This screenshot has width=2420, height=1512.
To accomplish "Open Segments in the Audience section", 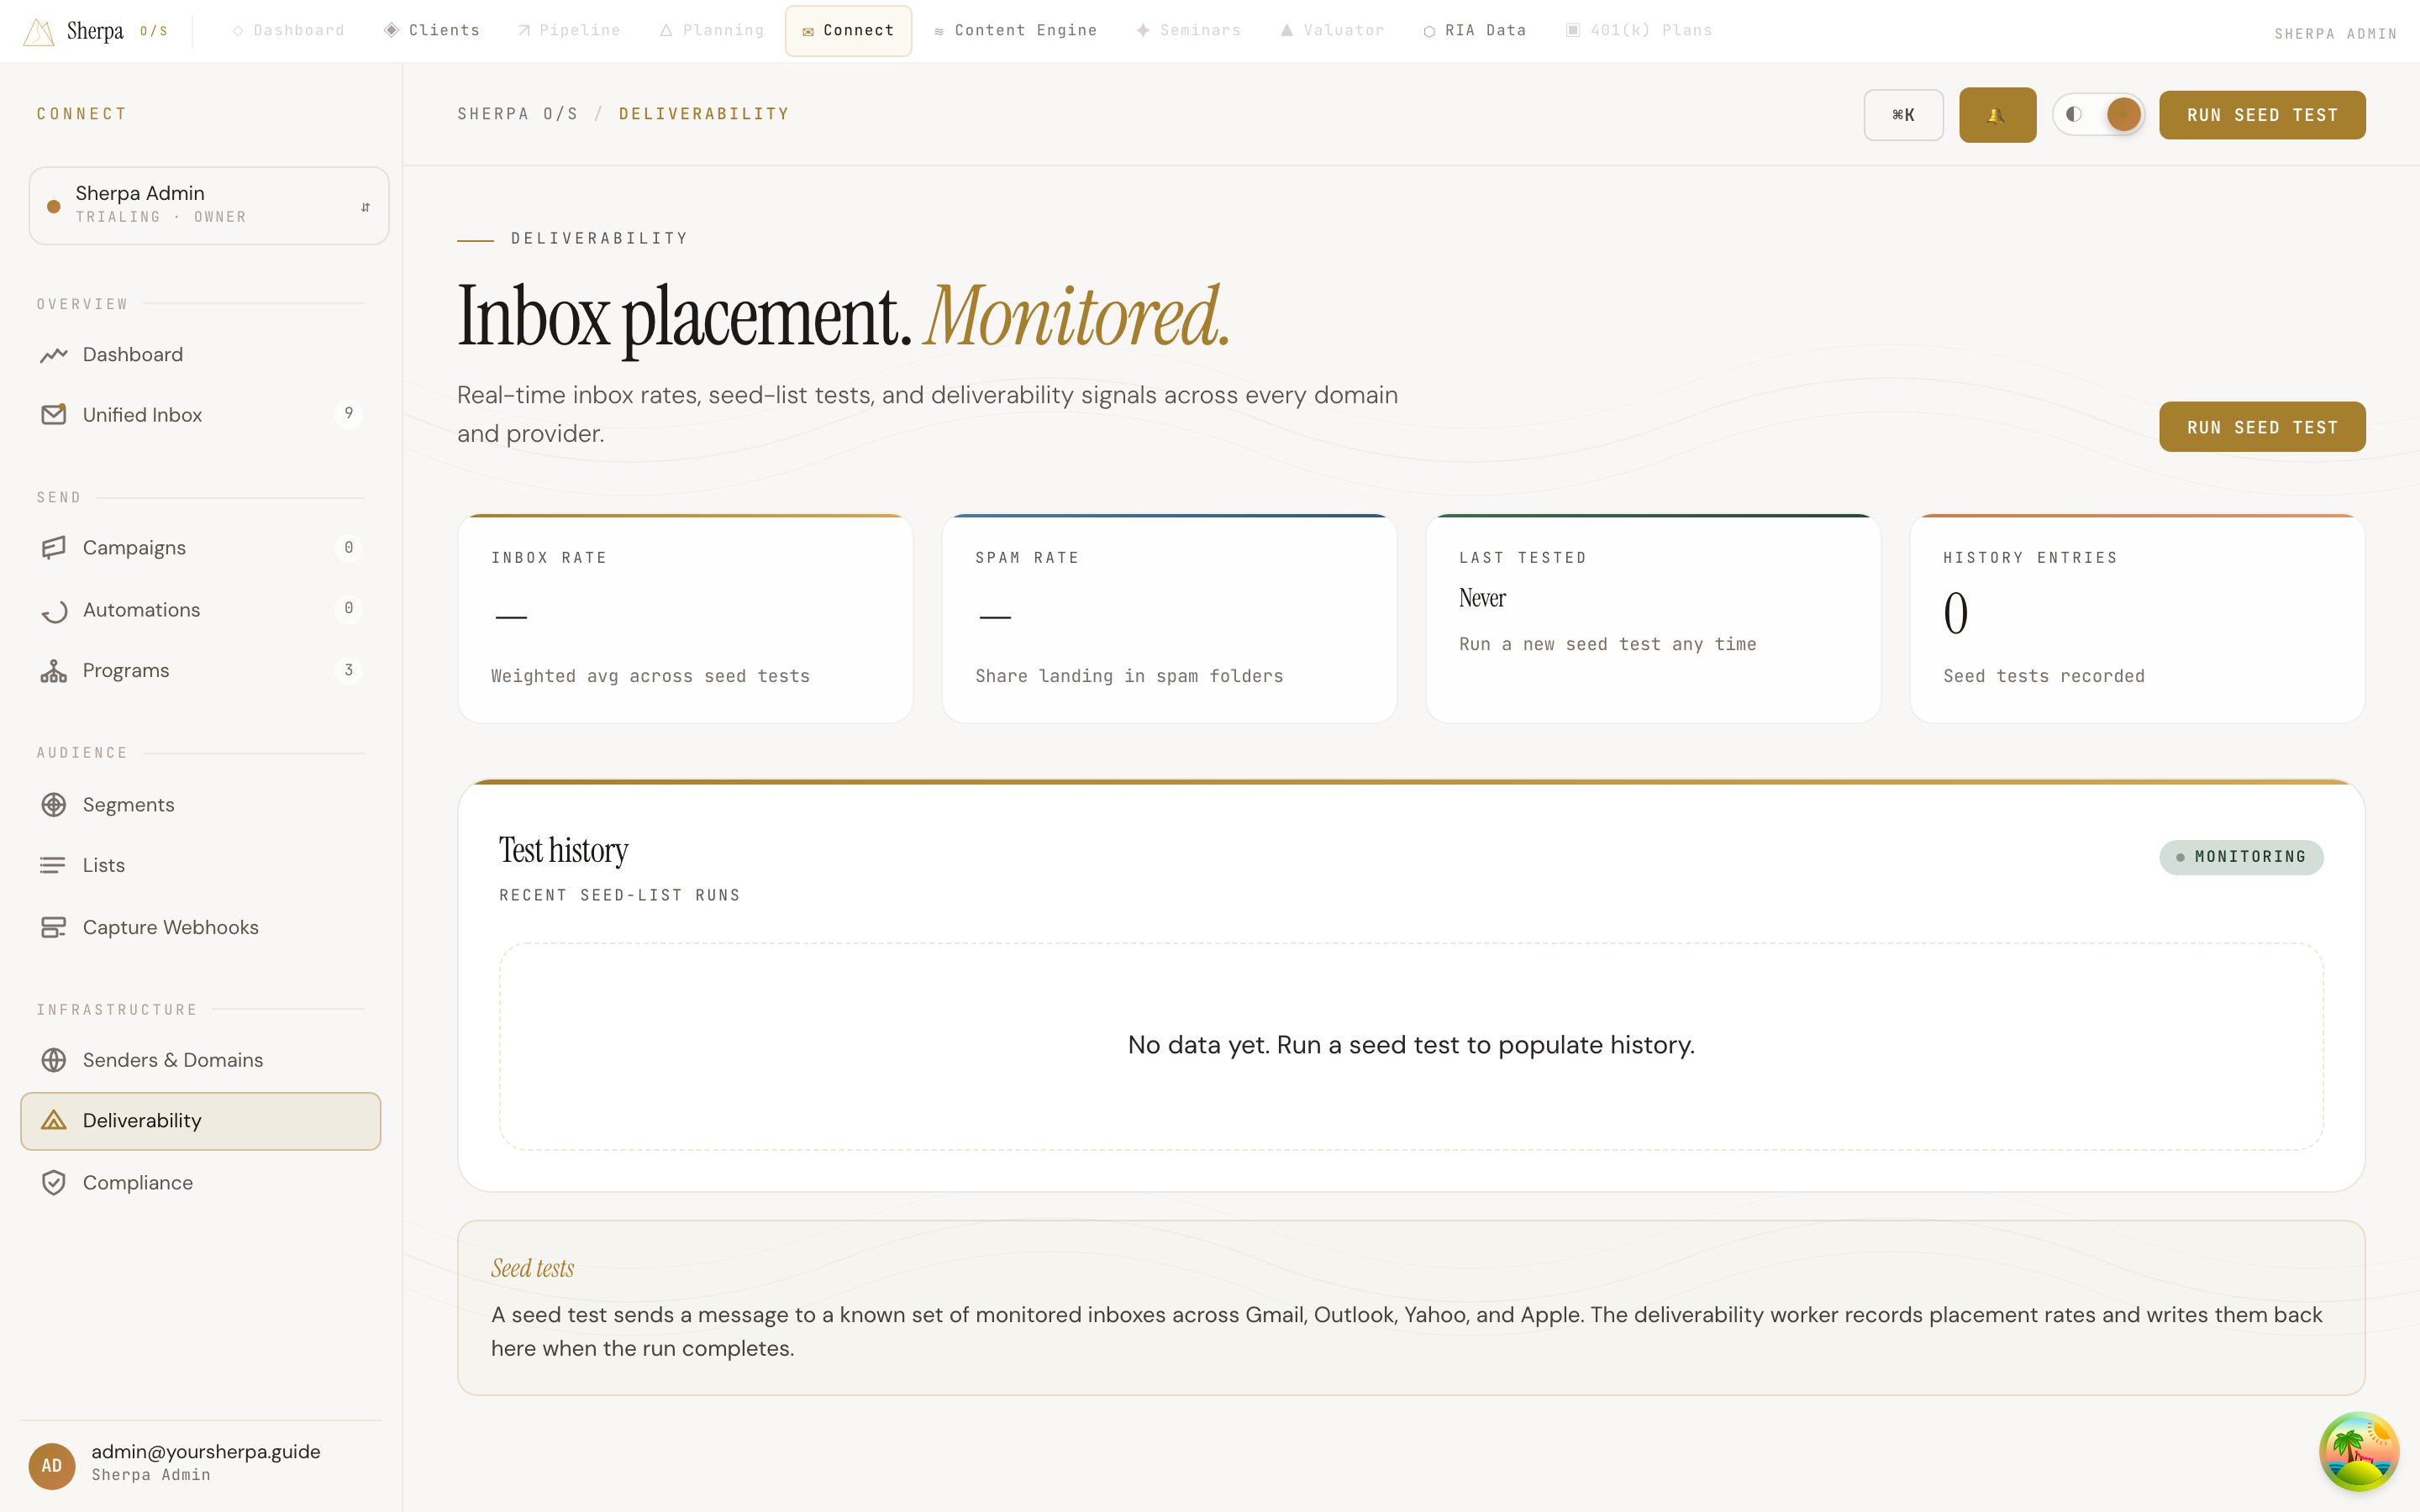I will pyautogui.click(x=200, y=805).
